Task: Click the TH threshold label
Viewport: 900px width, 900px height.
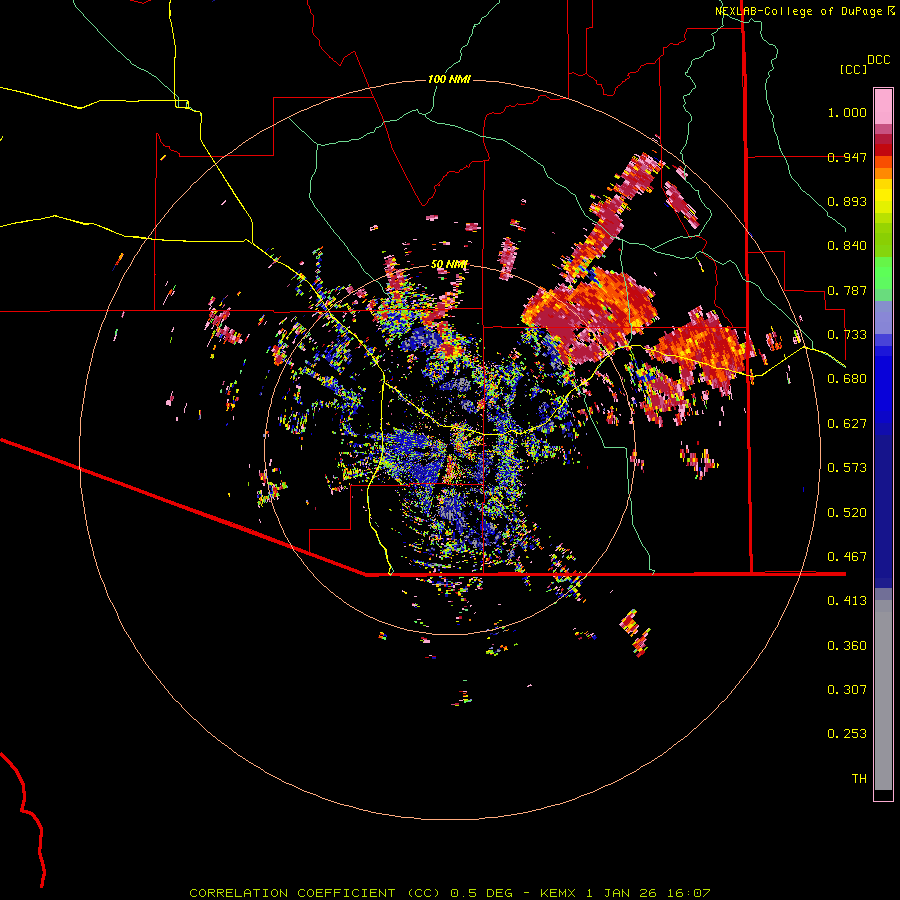Action: pos(859,779)
